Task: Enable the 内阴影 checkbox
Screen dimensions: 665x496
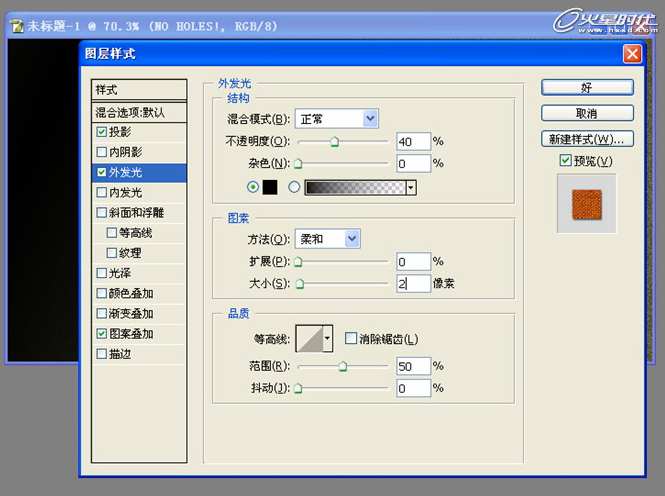Action: [x=101, y=152]
